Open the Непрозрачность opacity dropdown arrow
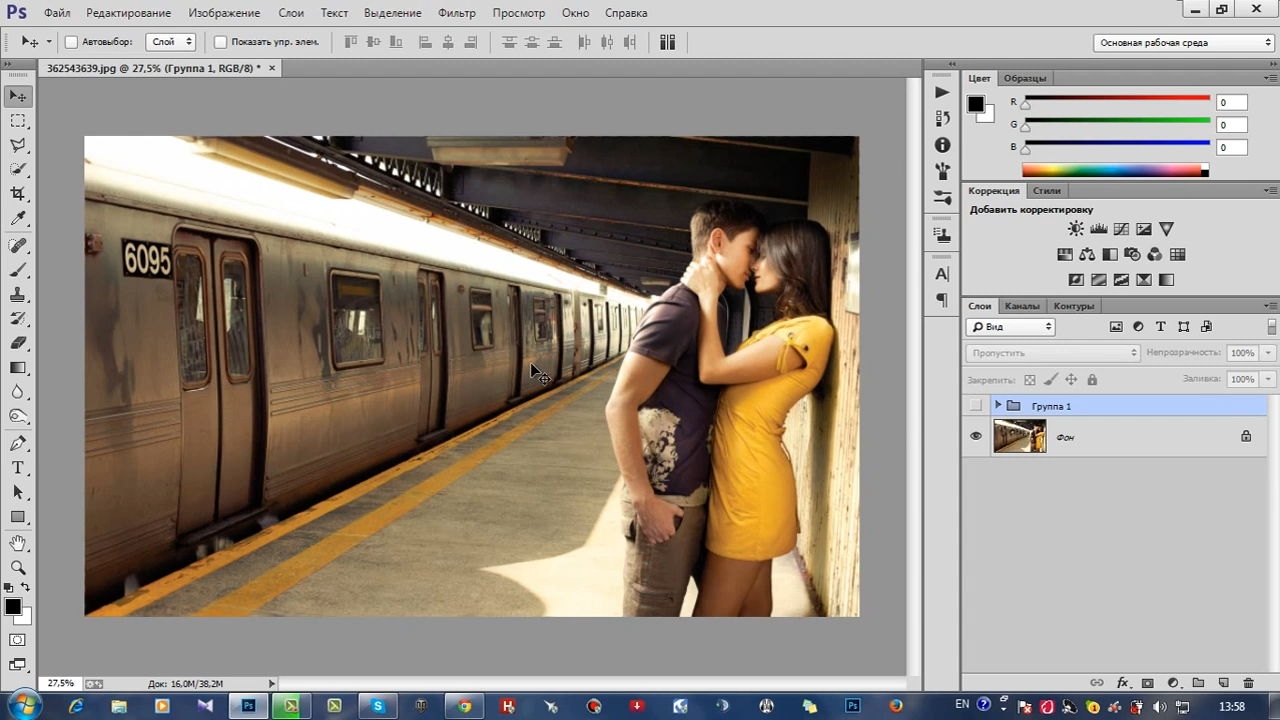Screen dimensions: 1280x720 pos(1268,353)
